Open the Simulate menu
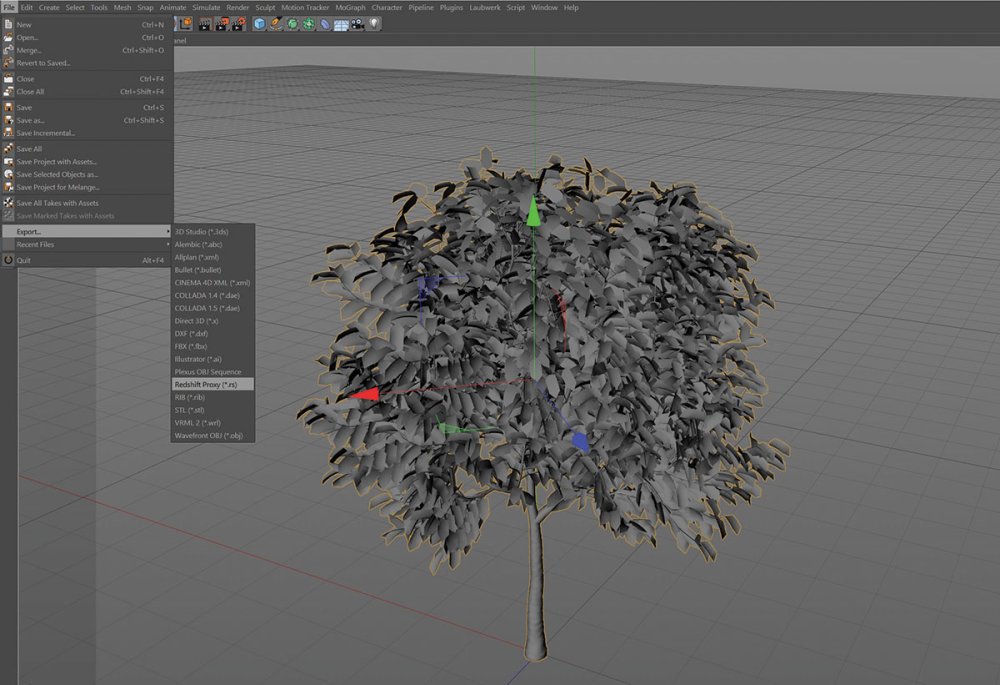The image size is (1000, 685). 206,8
